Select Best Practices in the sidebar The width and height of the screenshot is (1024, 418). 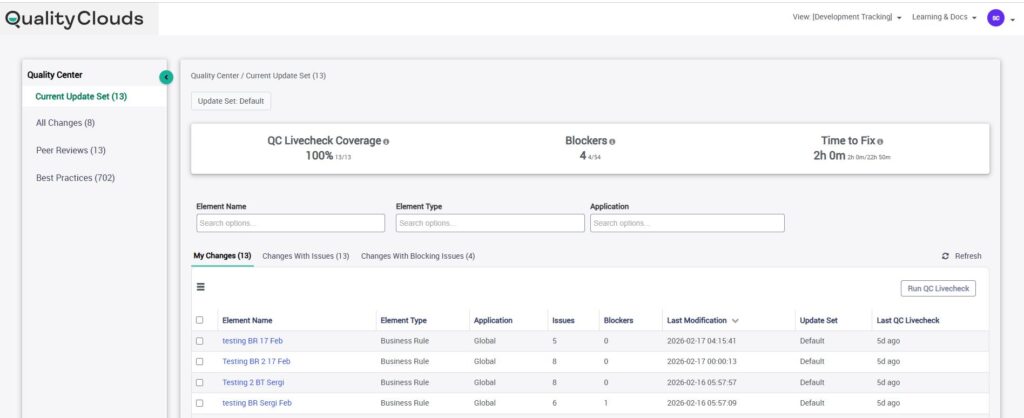(x=74, y=178)
